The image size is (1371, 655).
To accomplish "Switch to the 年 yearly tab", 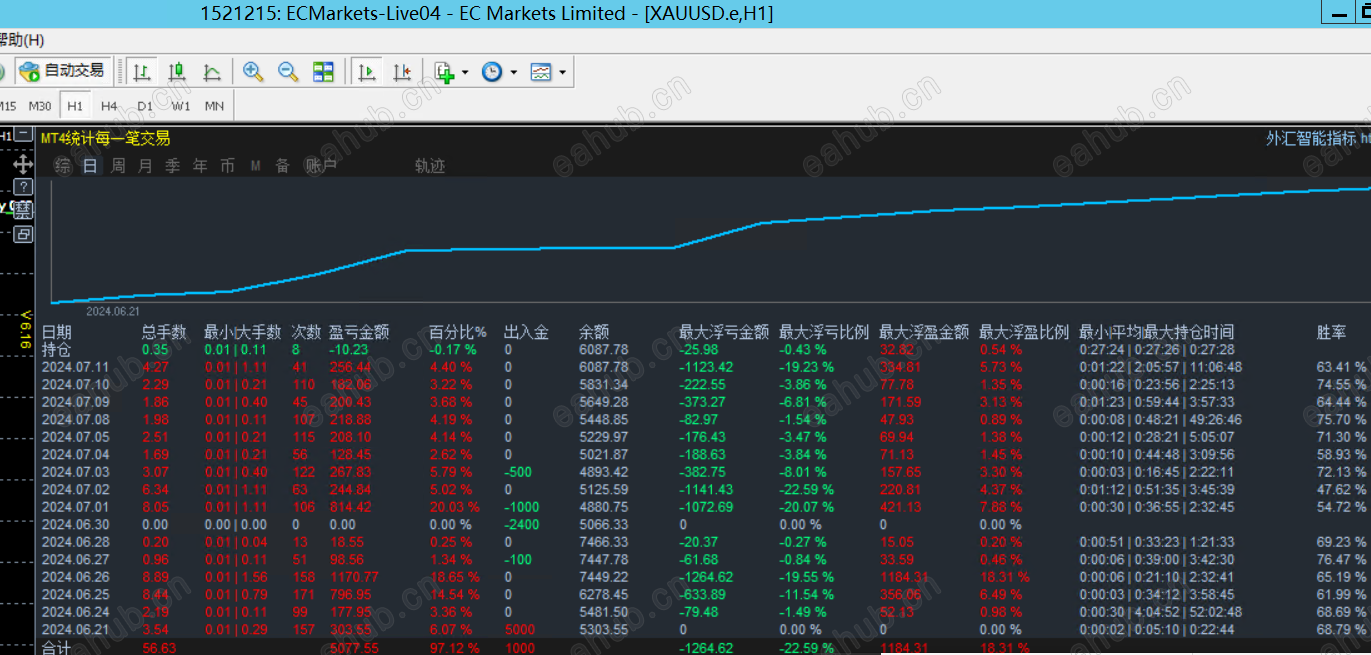I will (200, 166).
